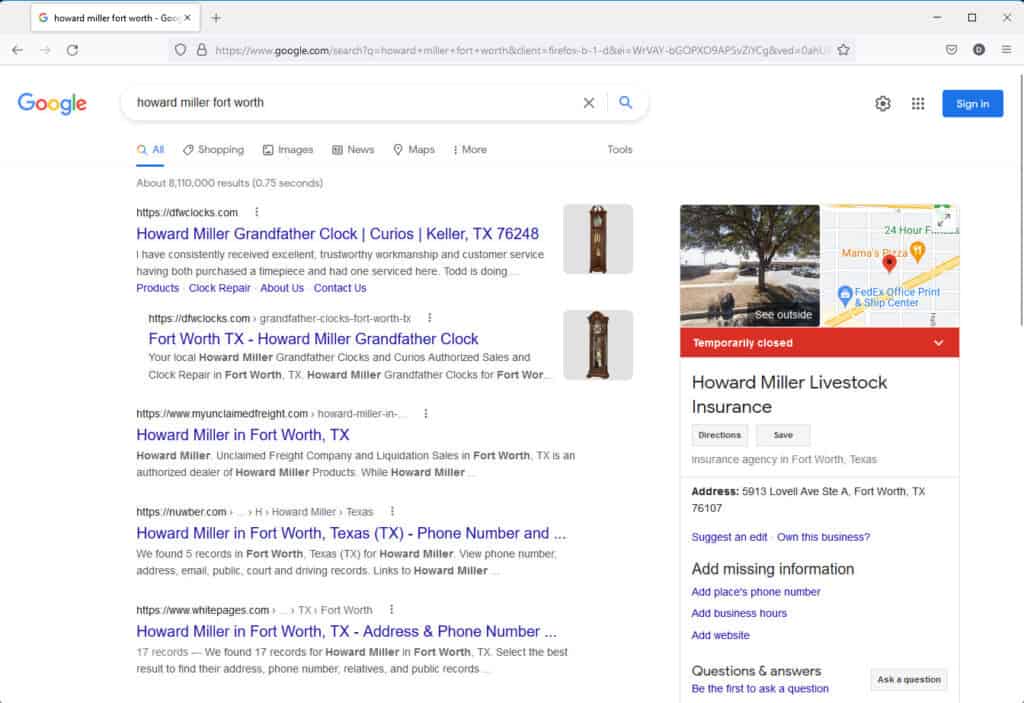The width and height of the screenshot is (1024, 703).
Task: Go back using the browser back arrow
Action: [18, 50]
